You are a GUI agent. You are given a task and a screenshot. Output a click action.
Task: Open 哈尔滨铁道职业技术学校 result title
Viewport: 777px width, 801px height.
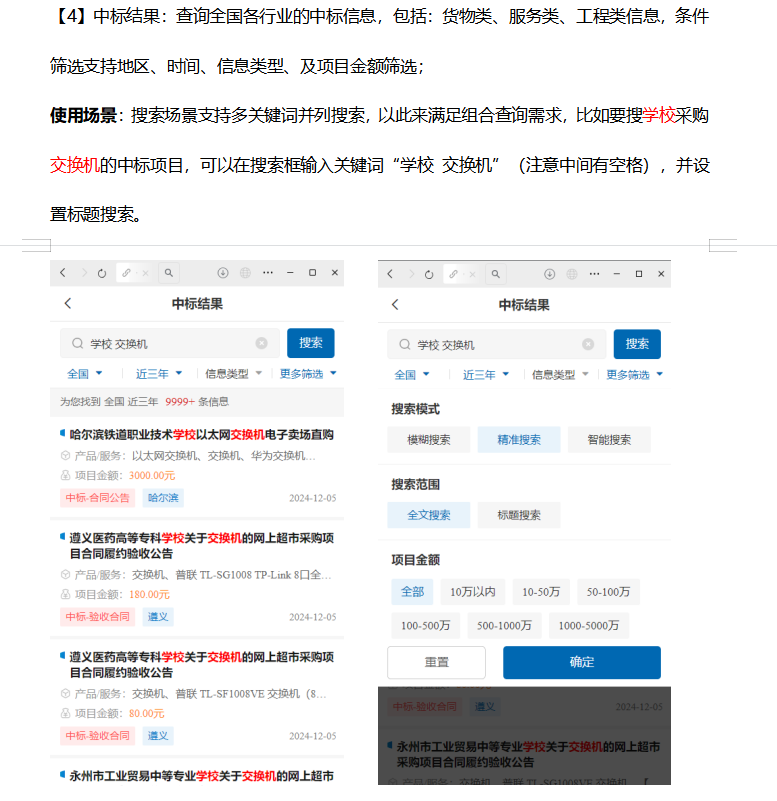click(201, 435)
